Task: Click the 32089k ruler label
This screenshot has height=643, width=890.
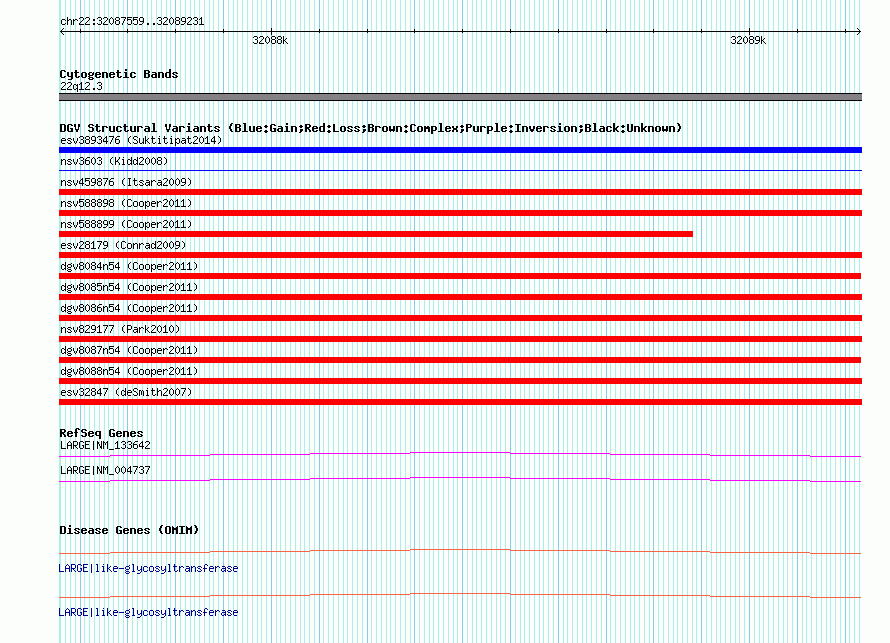Action: (748, 40)
